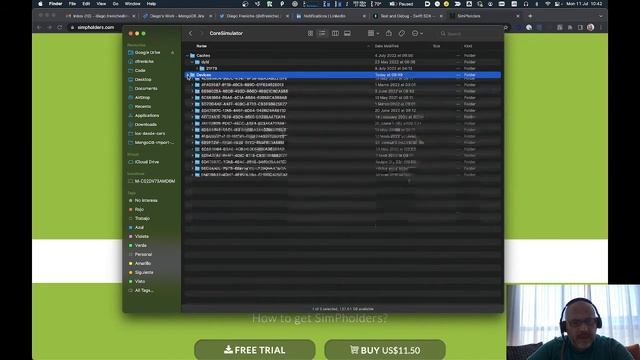
Task: Open AirDrop in Finder sidebar
Action: [142, 98]
